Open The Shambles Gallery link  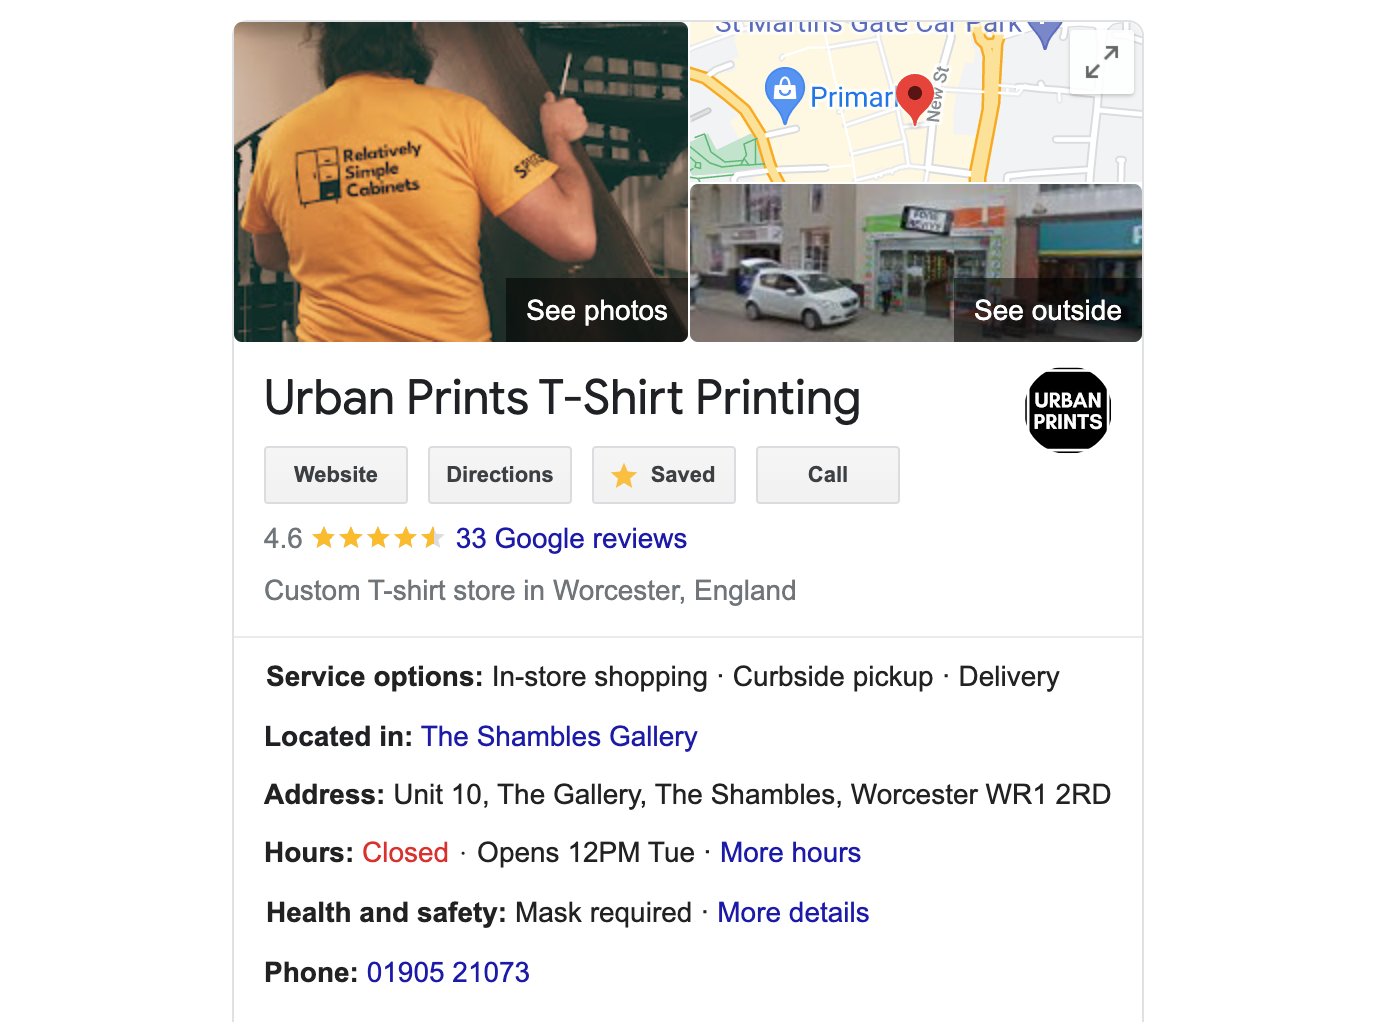click(559, 737)
